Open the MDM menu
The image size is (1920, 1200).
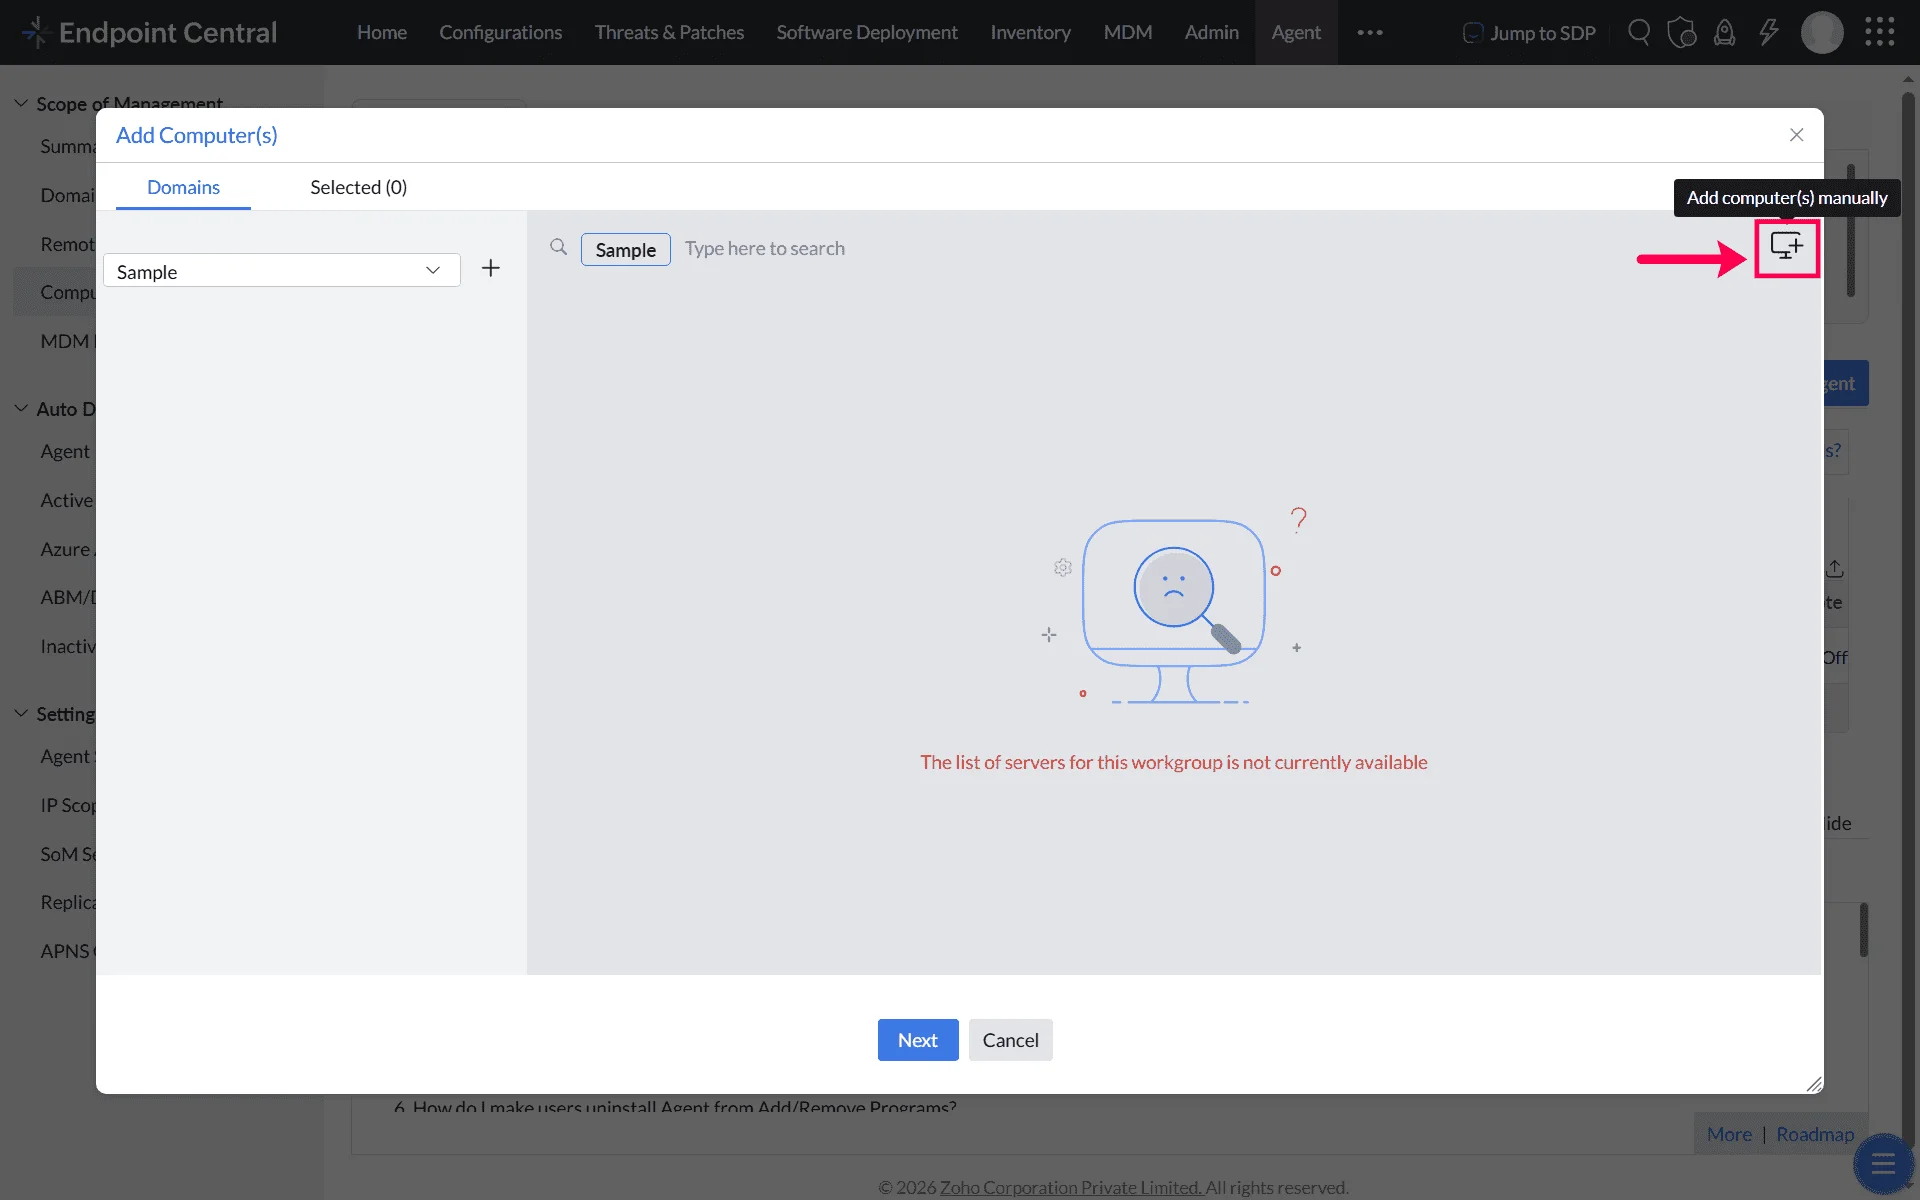[1127, 32]
